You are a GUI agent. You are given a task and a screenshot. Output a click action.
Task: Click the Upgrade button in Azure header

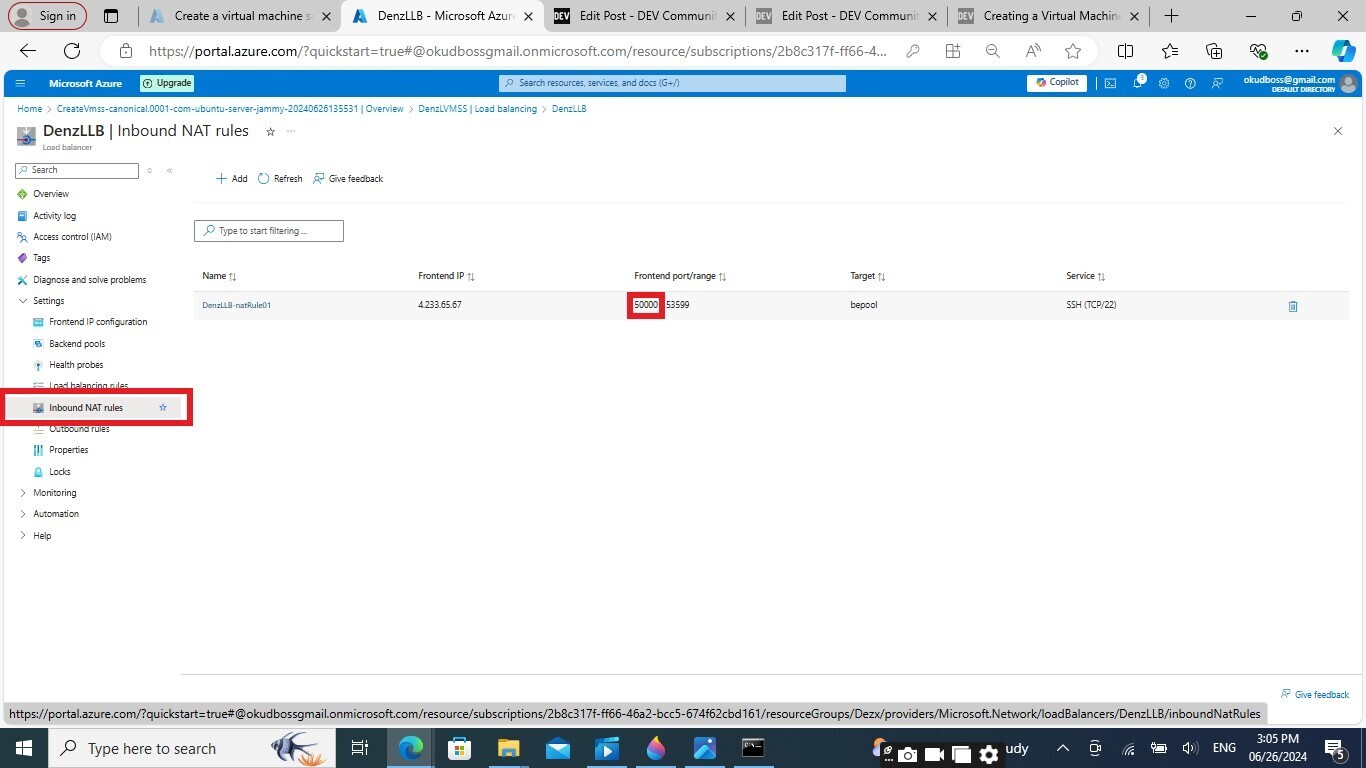(167, 83)
